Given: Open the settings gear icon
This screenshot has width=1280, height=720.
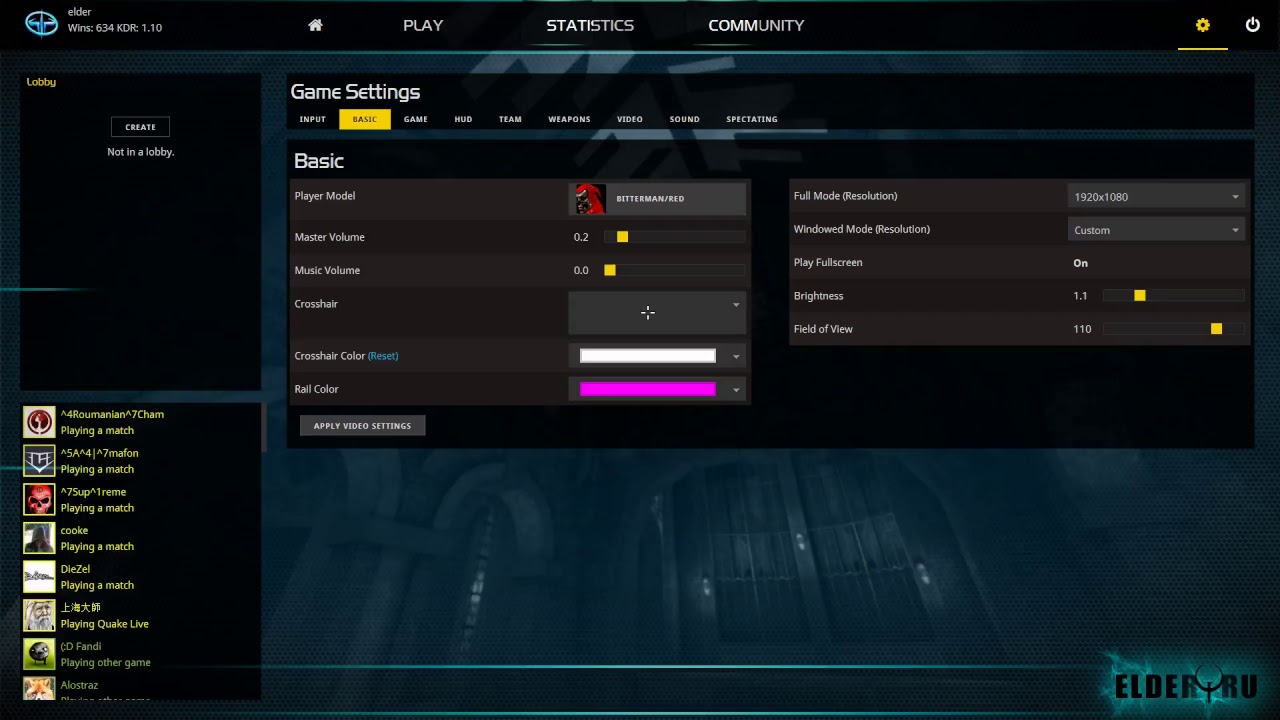Looking at the screenshot, I should (1203, 25).
